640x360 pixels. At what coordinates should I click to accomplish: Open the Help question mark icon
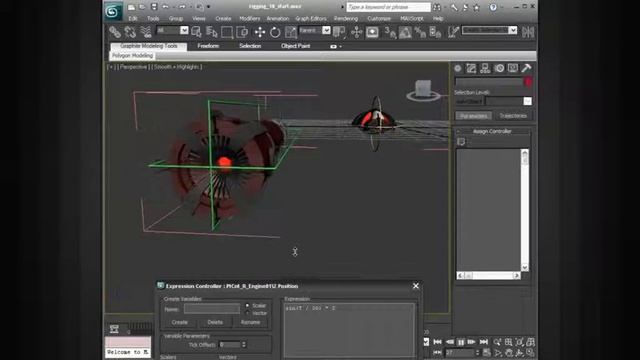tap(493, 7)
